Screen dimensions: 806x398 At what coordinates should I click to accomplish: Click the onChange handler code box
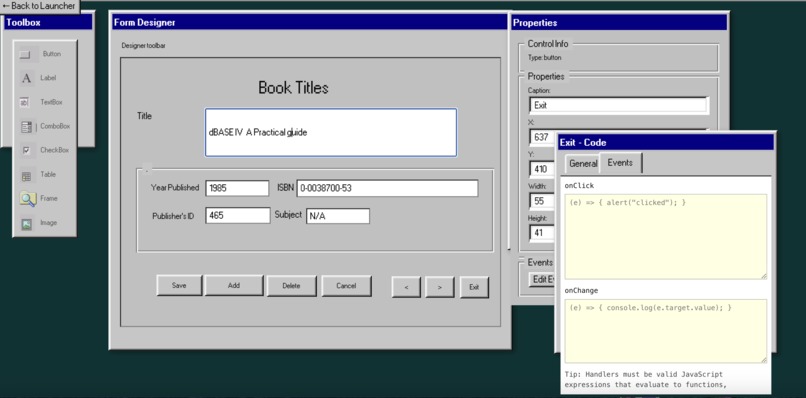[666, 331]
